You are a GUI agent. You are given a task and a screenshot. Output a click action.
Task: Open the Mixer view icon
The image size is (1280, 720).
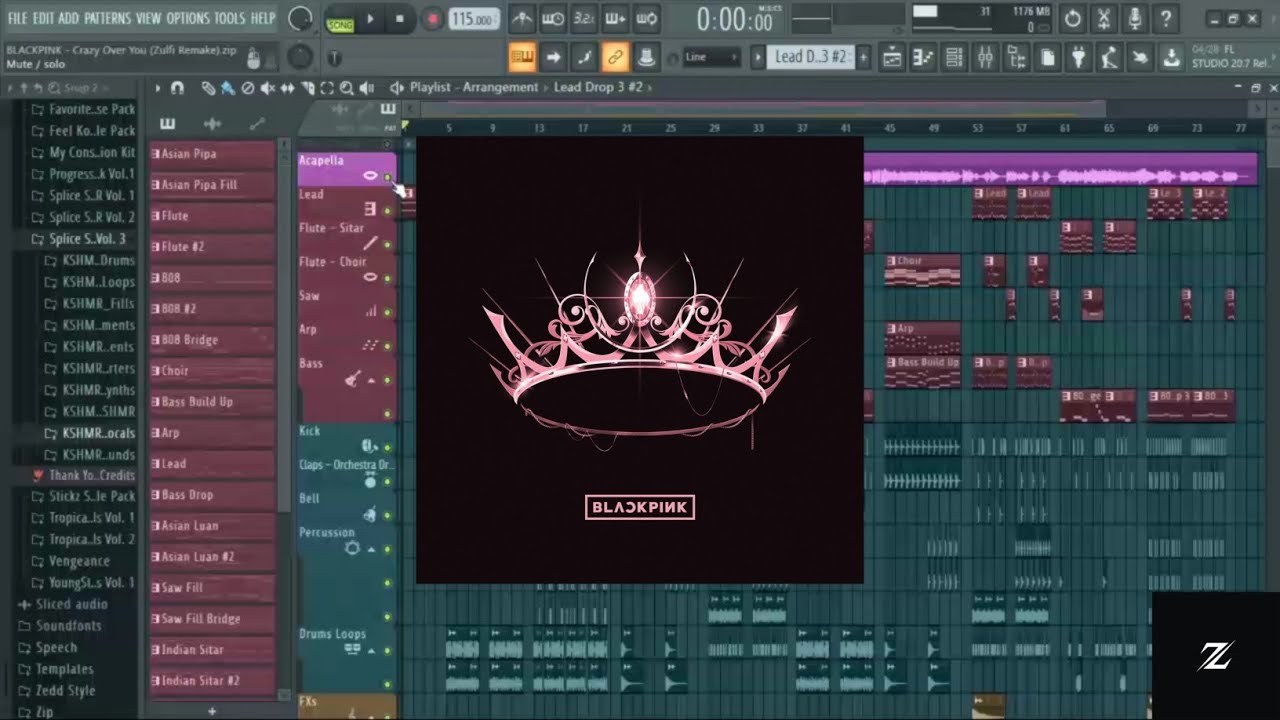(x=985, y=58)
